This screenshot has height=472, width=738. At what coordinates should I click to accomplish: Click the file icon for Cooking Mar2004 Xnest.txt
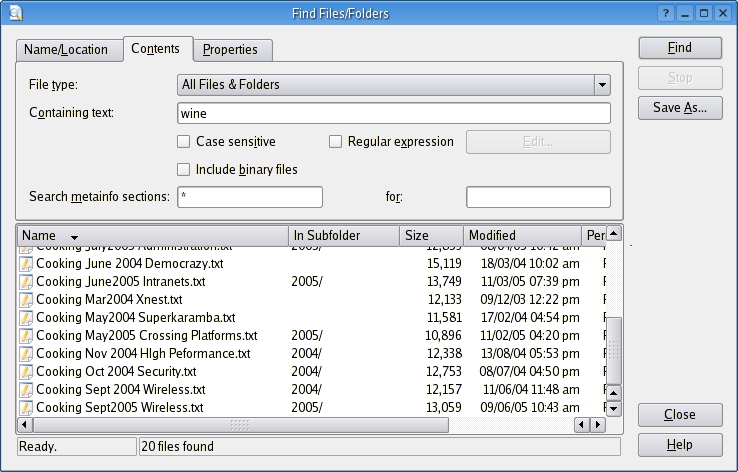click(x=27, y=300)
